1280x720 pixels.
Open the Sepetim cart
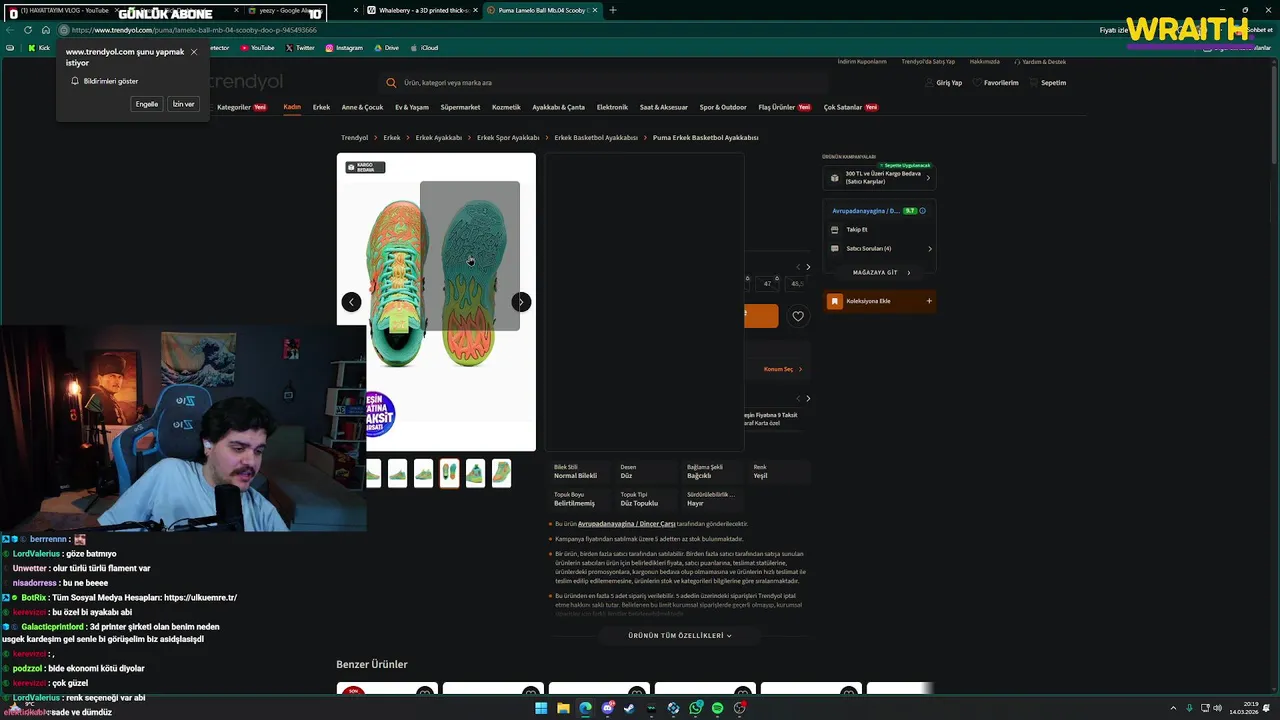tap(1048, 83)
